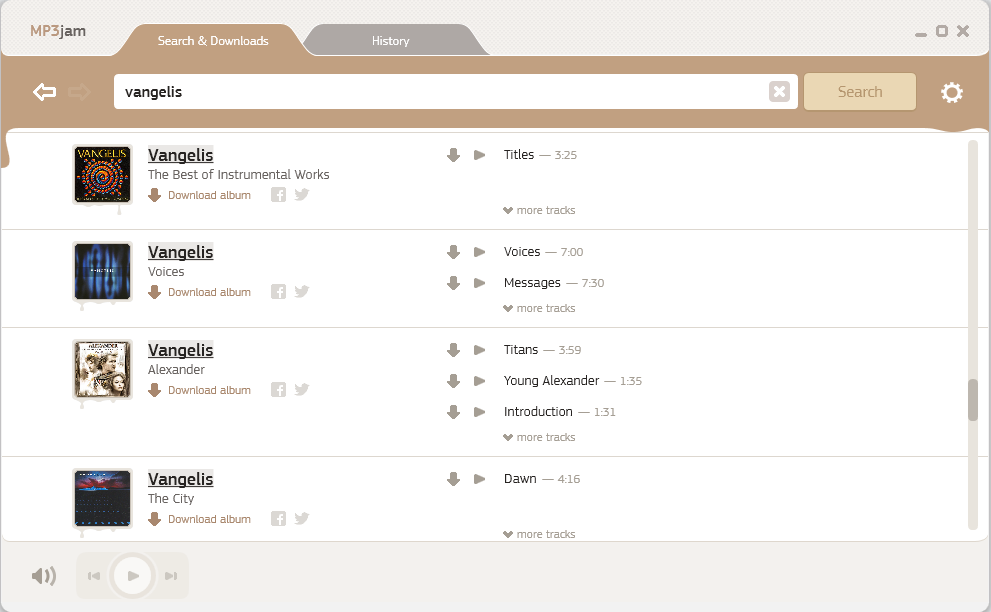The width and height of the screenshot is (991, 612).
Task: Toggle the volume speaker icon
Action: 44,576
